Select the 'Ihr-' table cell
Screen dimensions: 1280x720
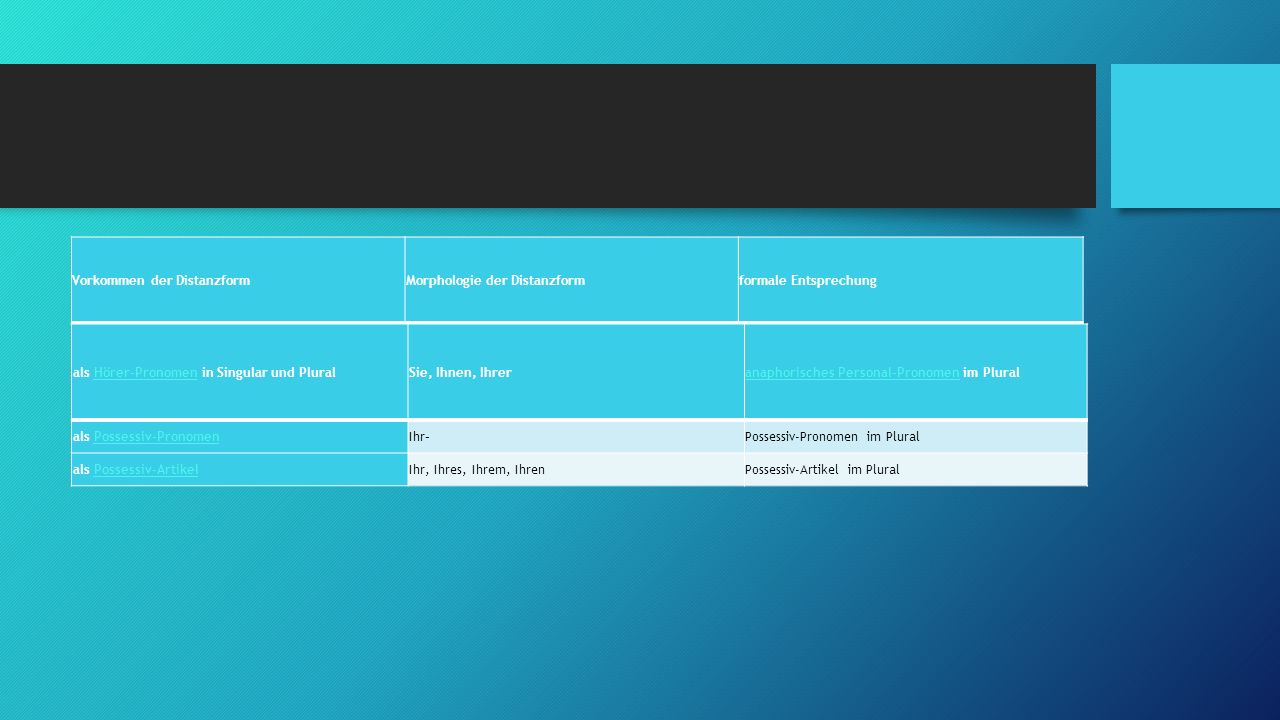pyautogui.click(x=576, y=437)
